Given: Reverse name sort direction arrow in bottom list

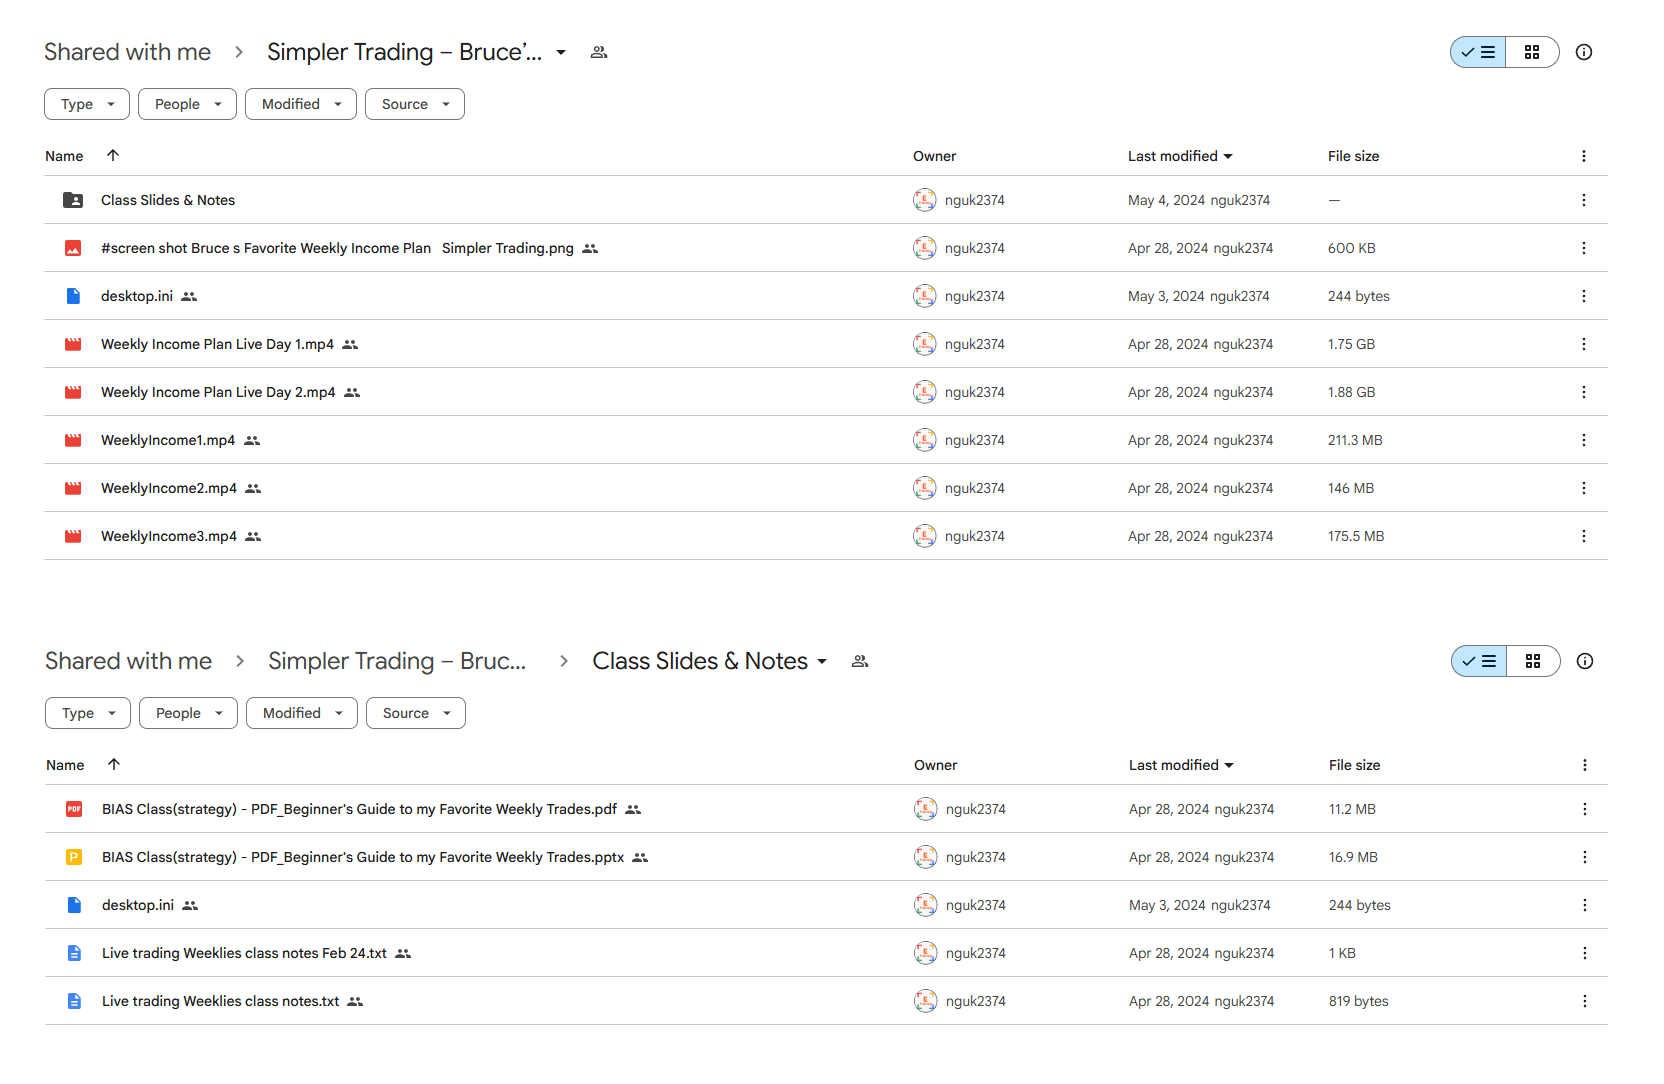Looking at the screenshot, I should pos(114,764).
